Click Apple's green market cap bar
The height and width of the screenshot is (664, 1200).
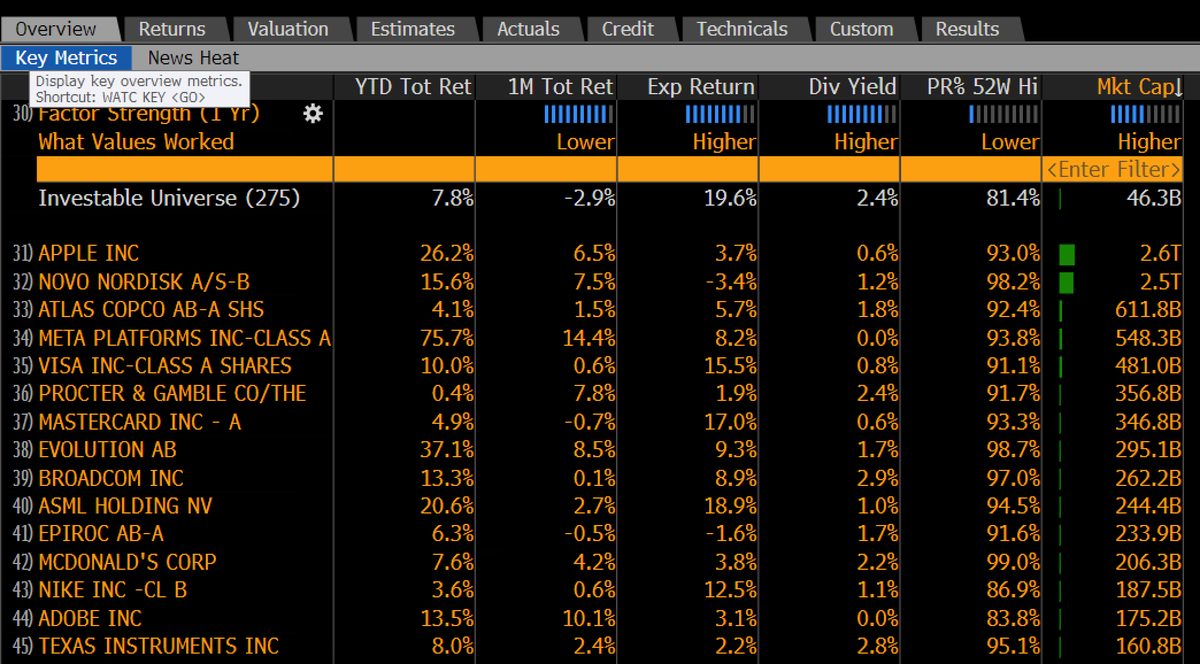[1067, 254]
